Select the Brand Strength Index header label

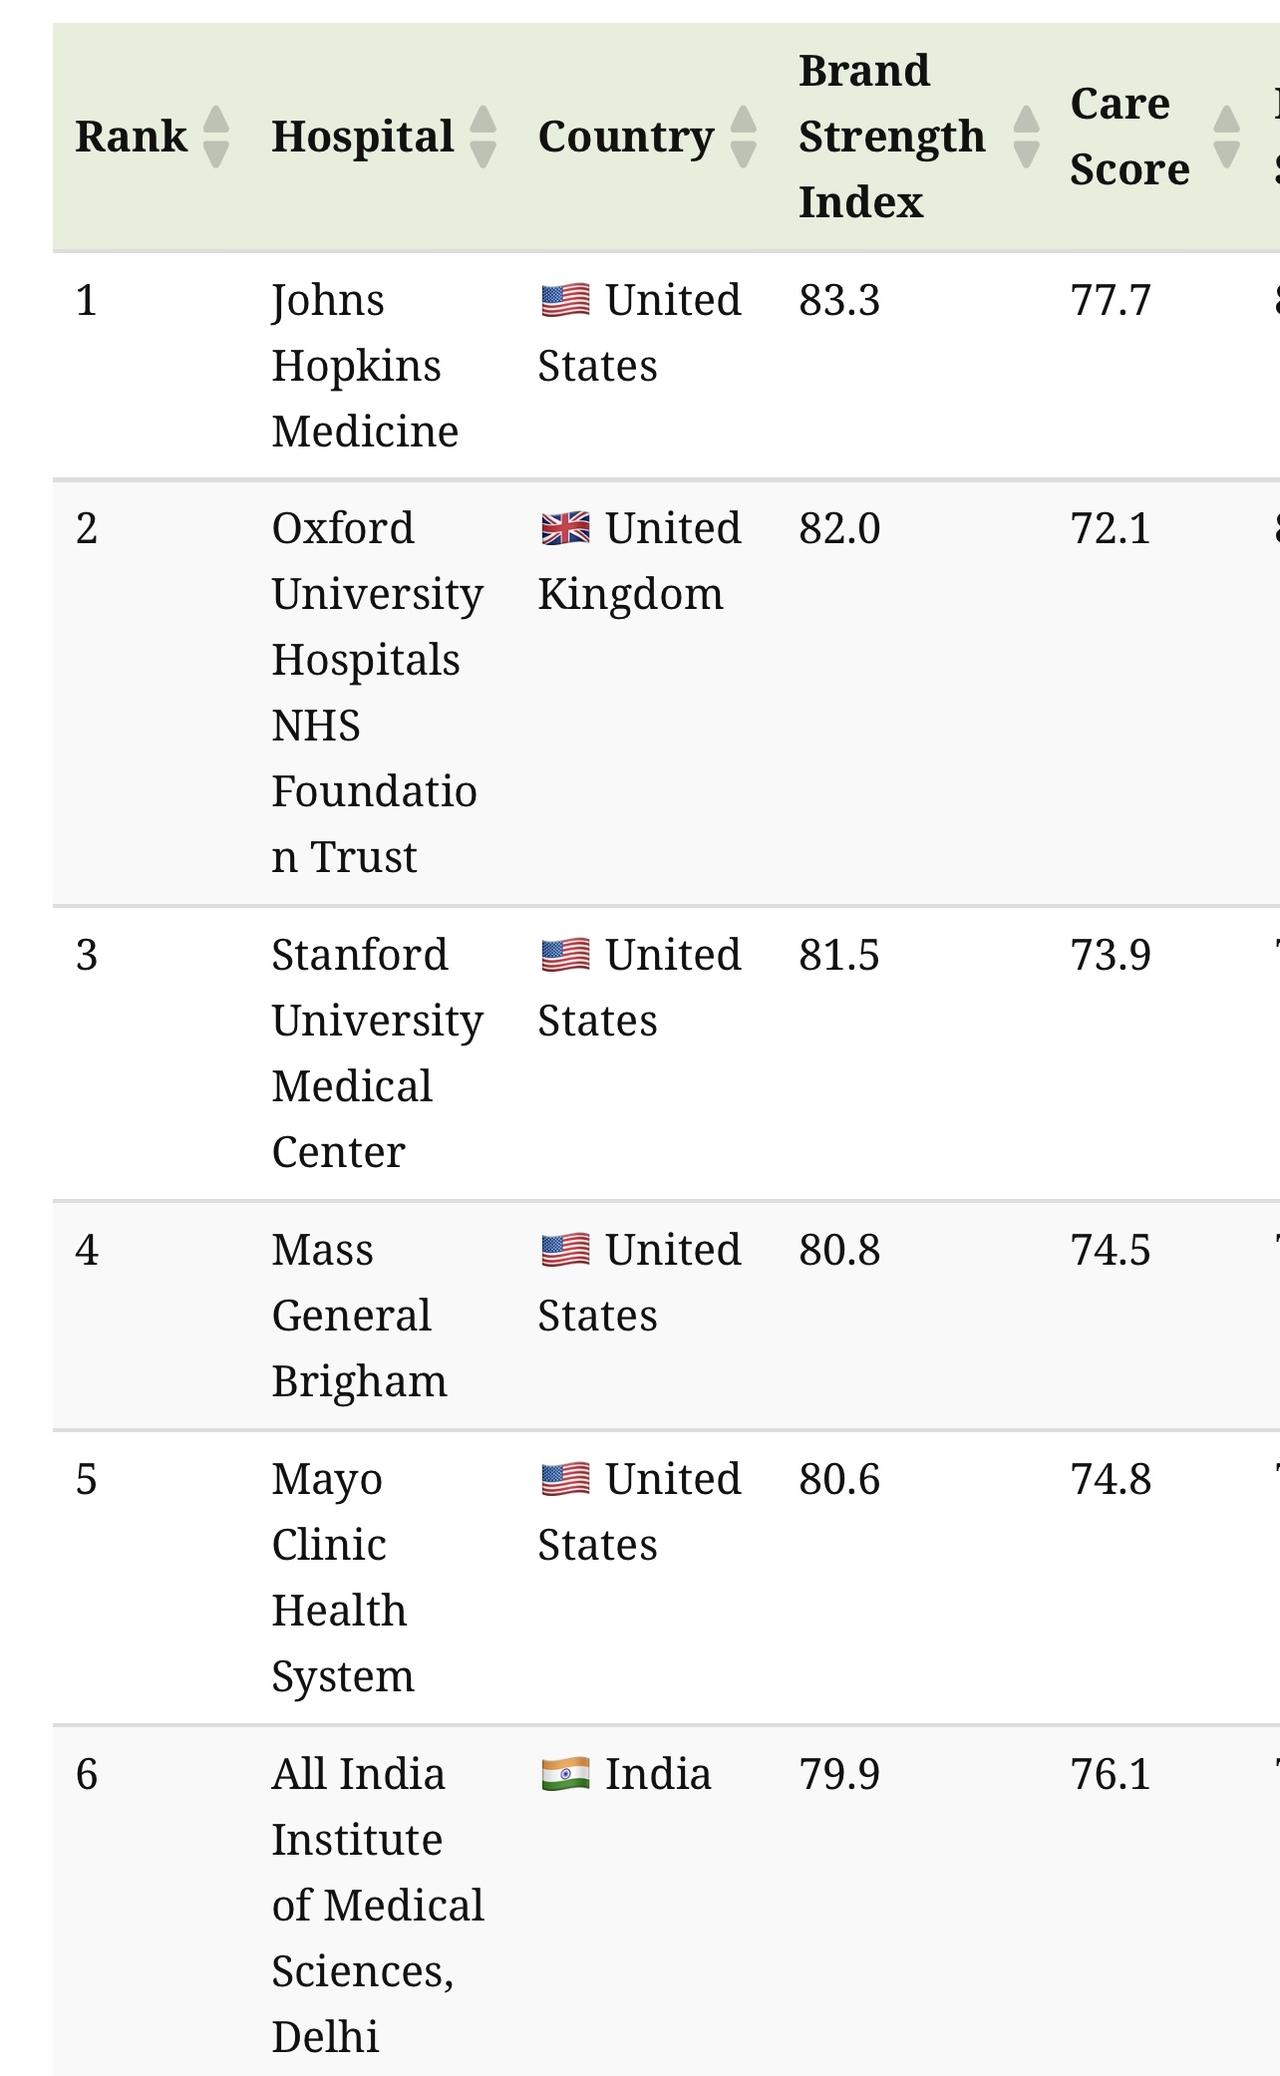pos(891,136)
